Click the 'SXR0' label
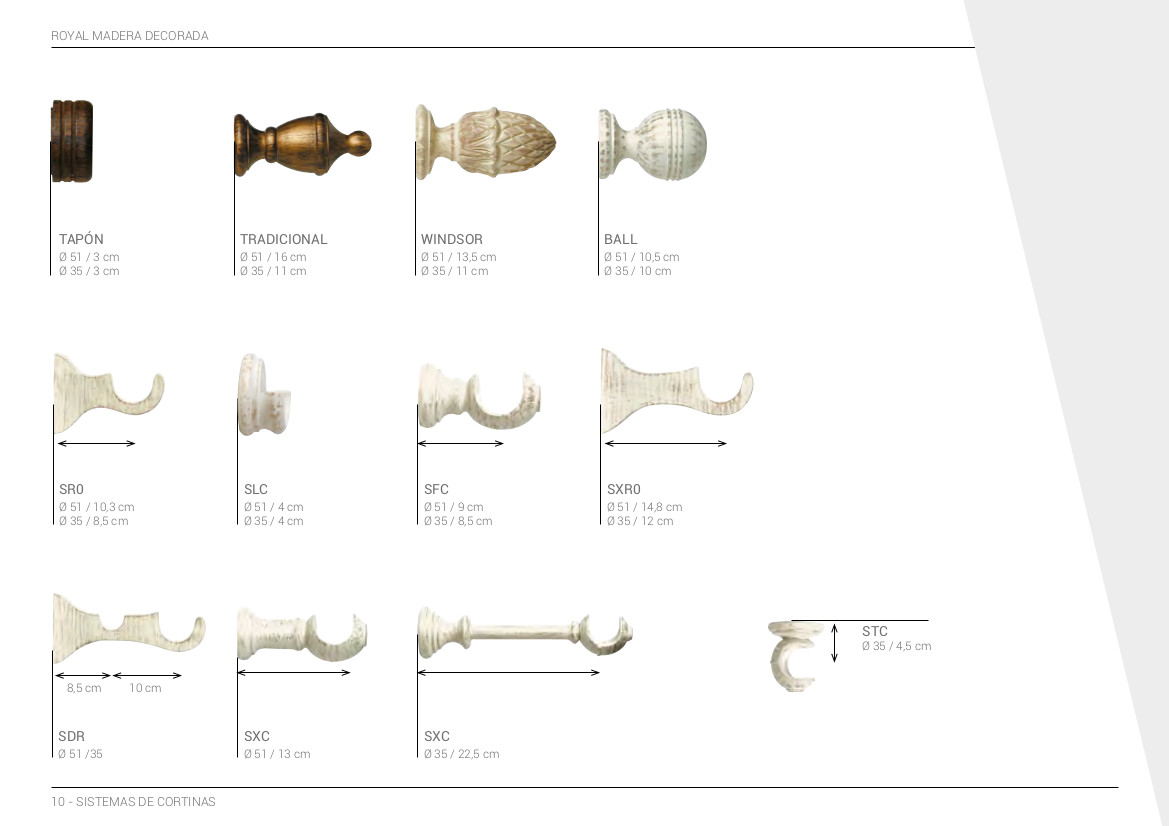1169x826 pixels. tap(624, 489)
